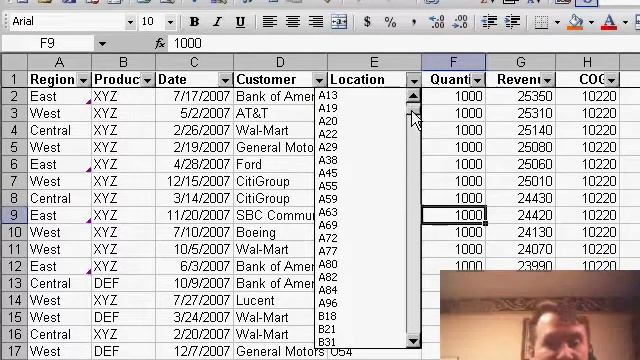Select A72 in Location filter list
Image resolution: width=640 pixels, height=360 pixels.
click(328, 238)
